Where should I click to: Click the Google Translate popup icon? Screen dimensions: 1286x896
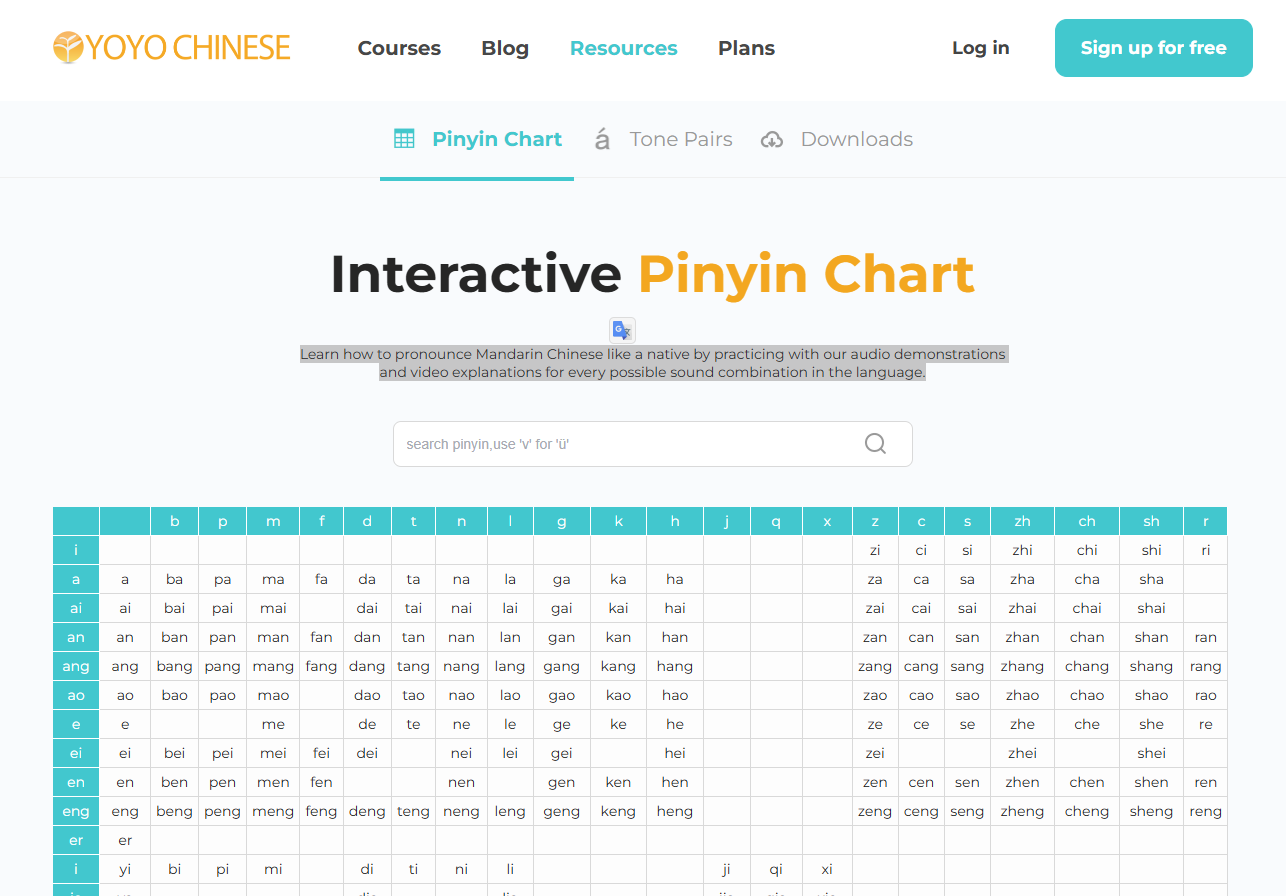pyautogui.click(x=622, y=330)
